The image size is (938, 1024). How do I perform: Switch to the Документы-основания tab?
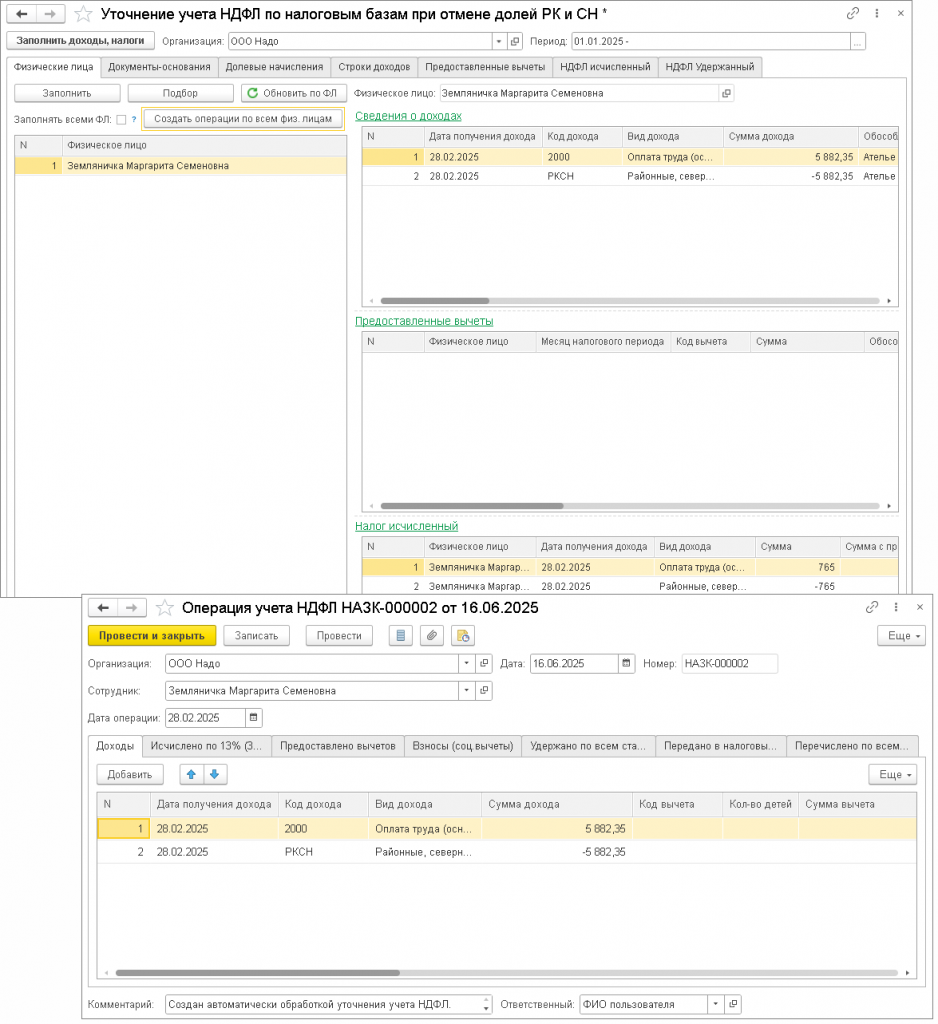pyautogui.click(x=159, y=67)
